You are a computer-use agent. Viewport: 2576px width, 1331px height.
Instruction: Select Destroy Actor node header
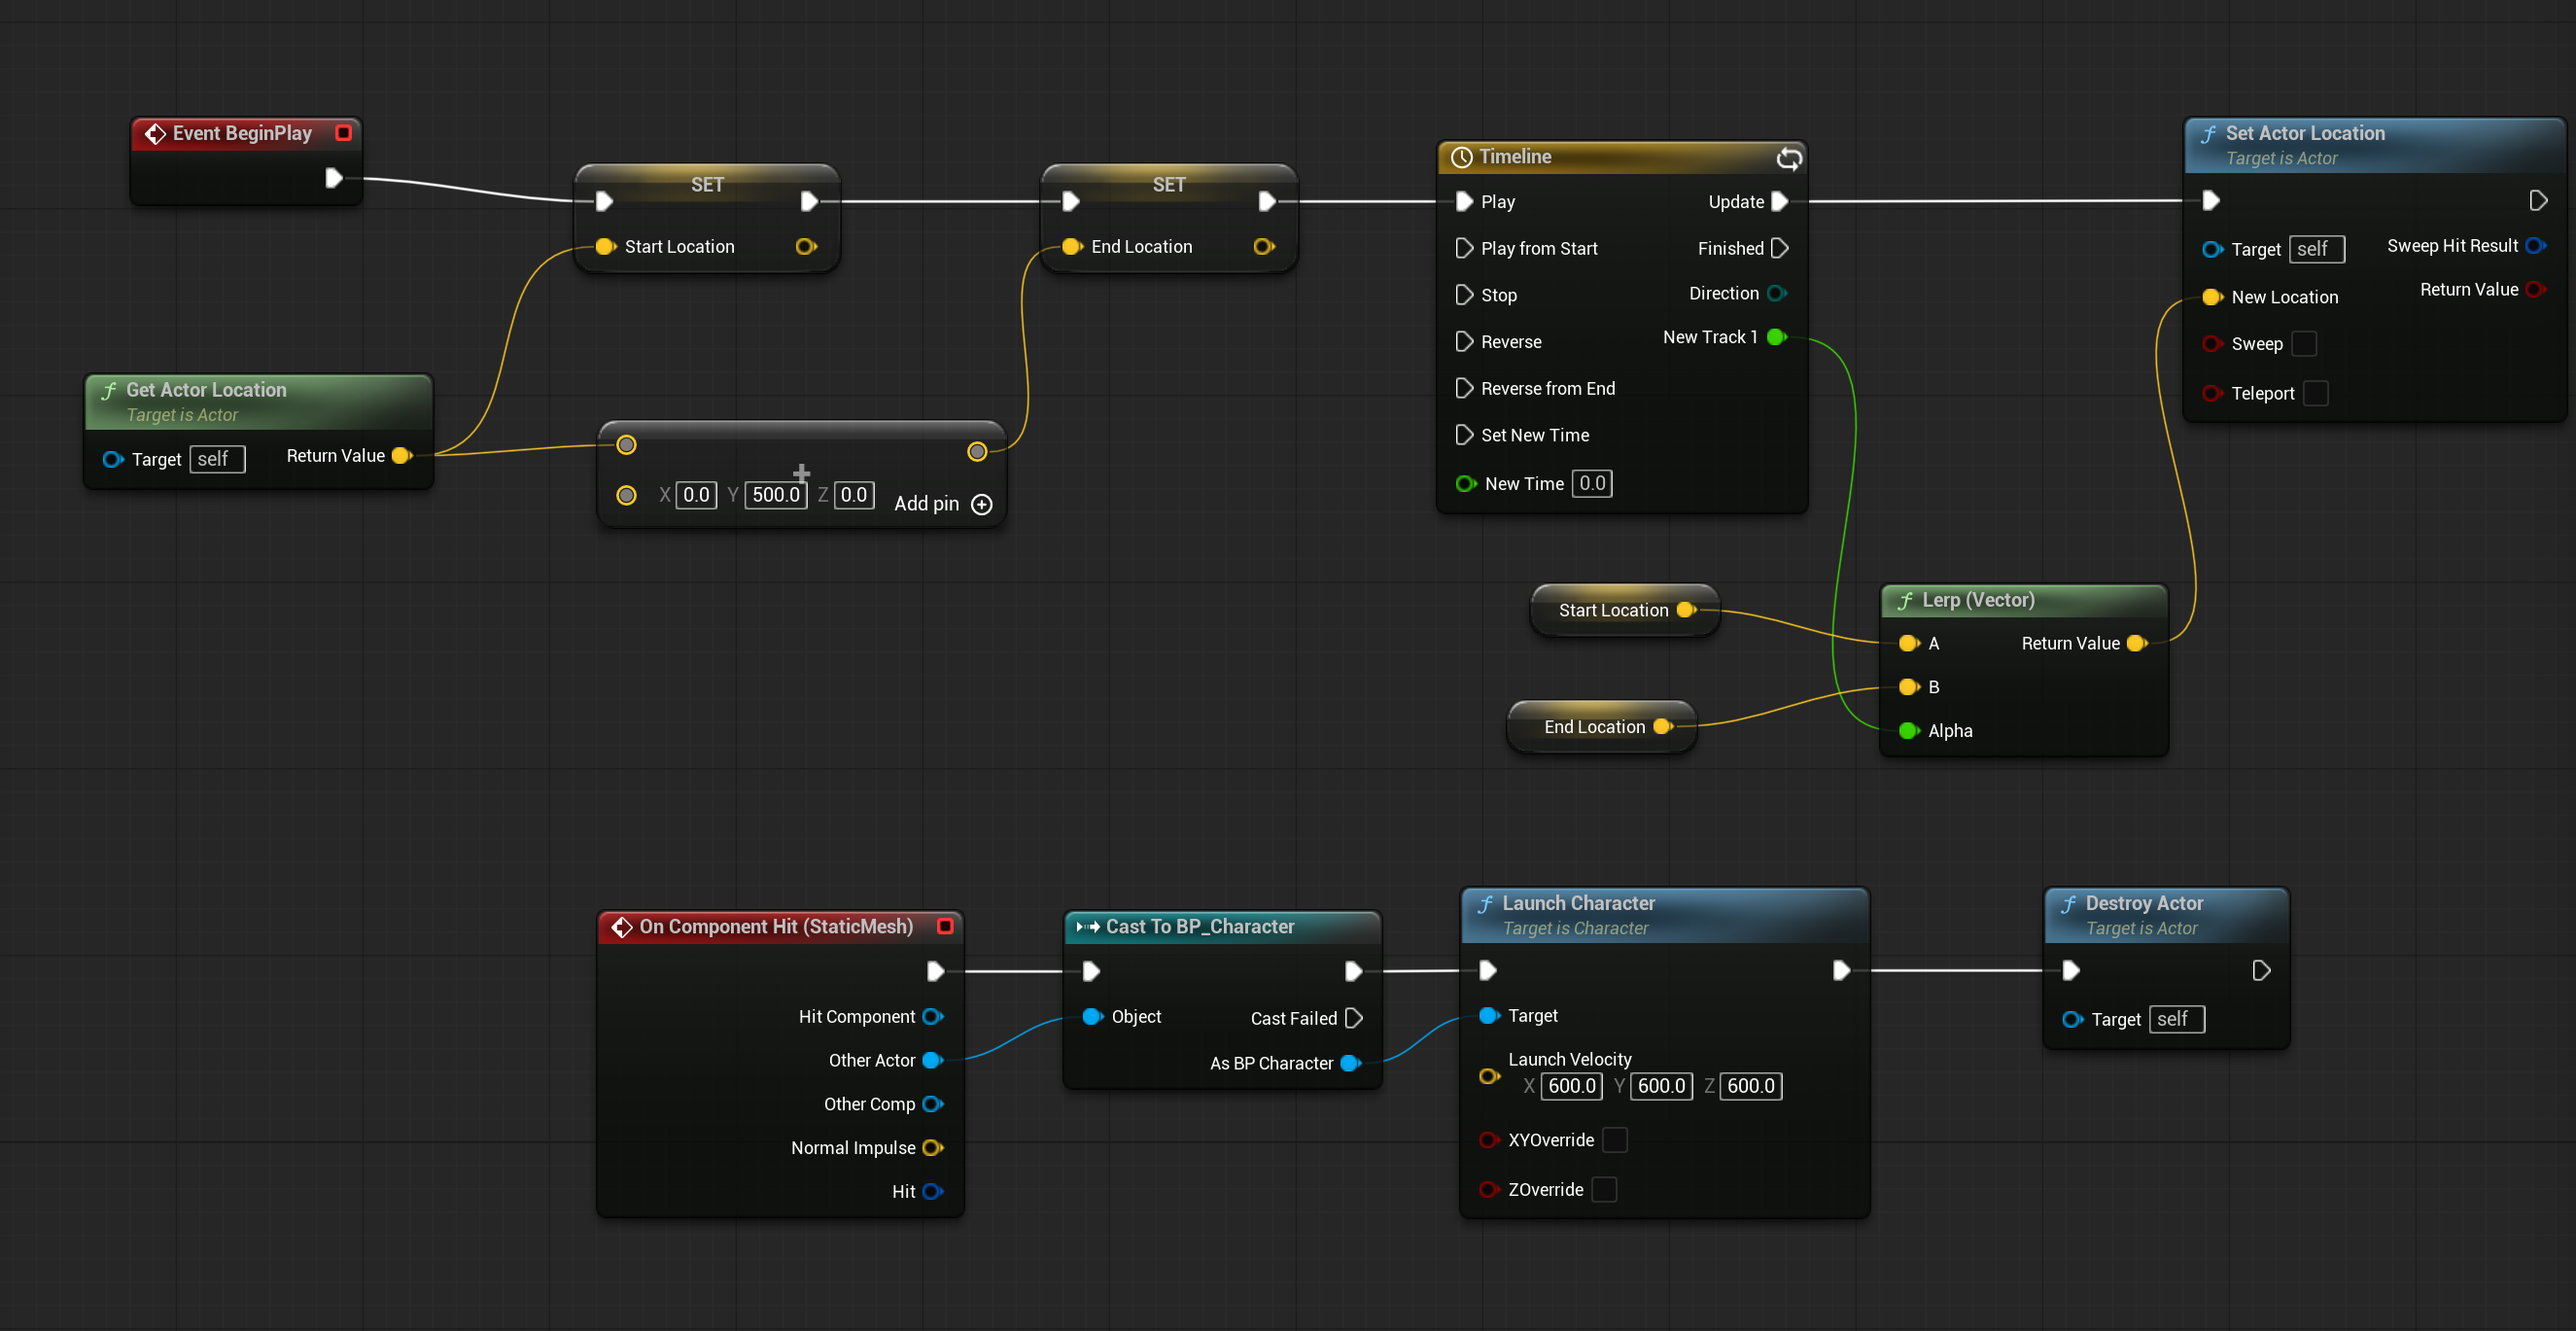point(2166,915)
